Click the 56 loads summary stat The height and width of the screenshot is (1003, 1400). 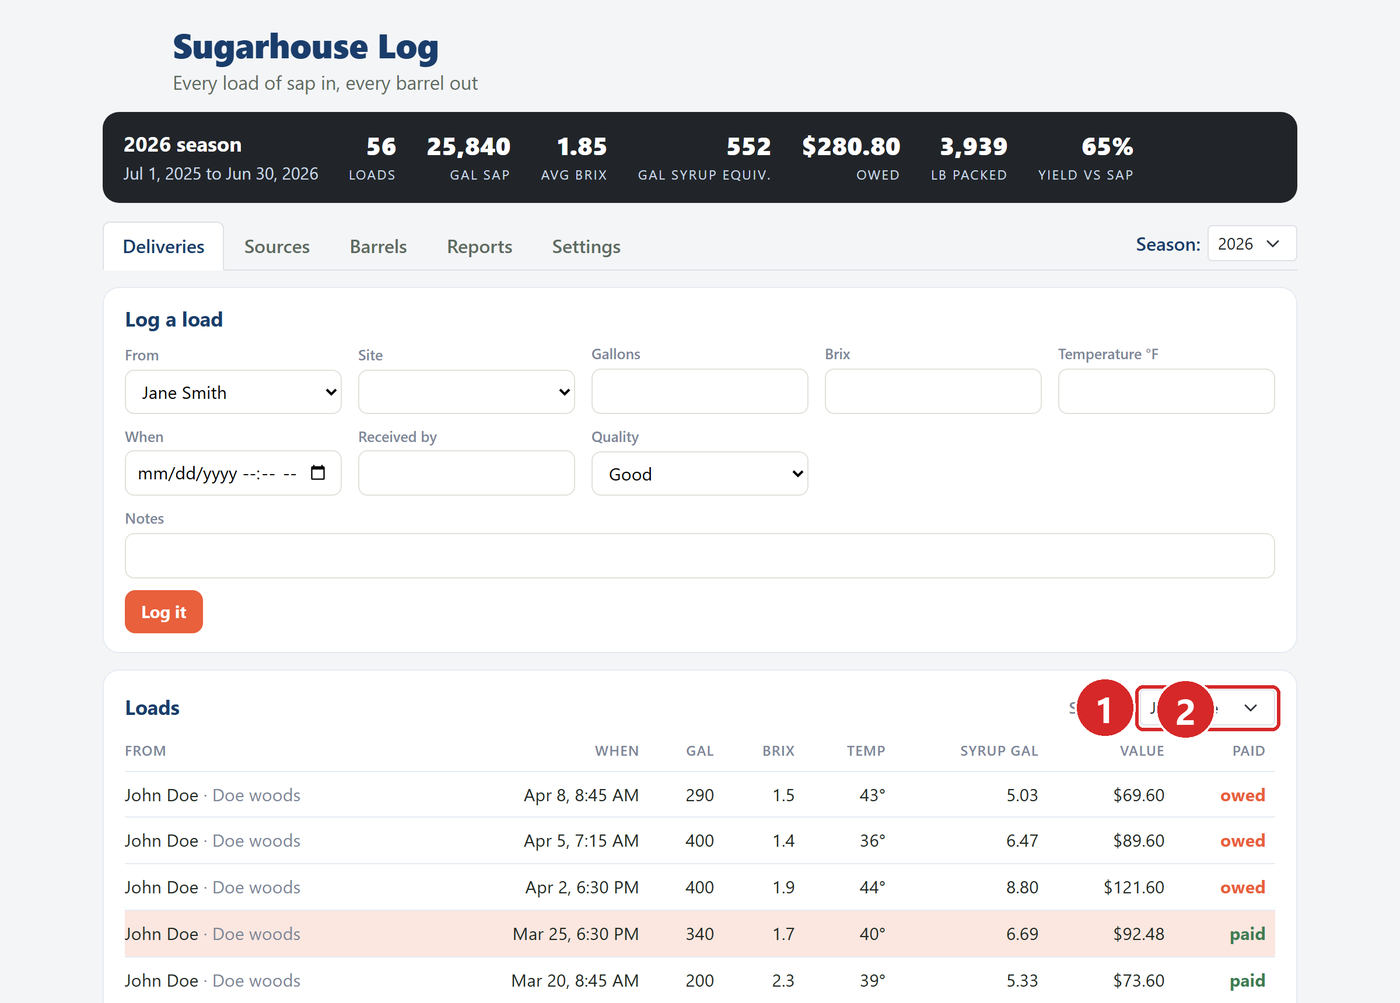pyautogui.click(x=372, y=158)
